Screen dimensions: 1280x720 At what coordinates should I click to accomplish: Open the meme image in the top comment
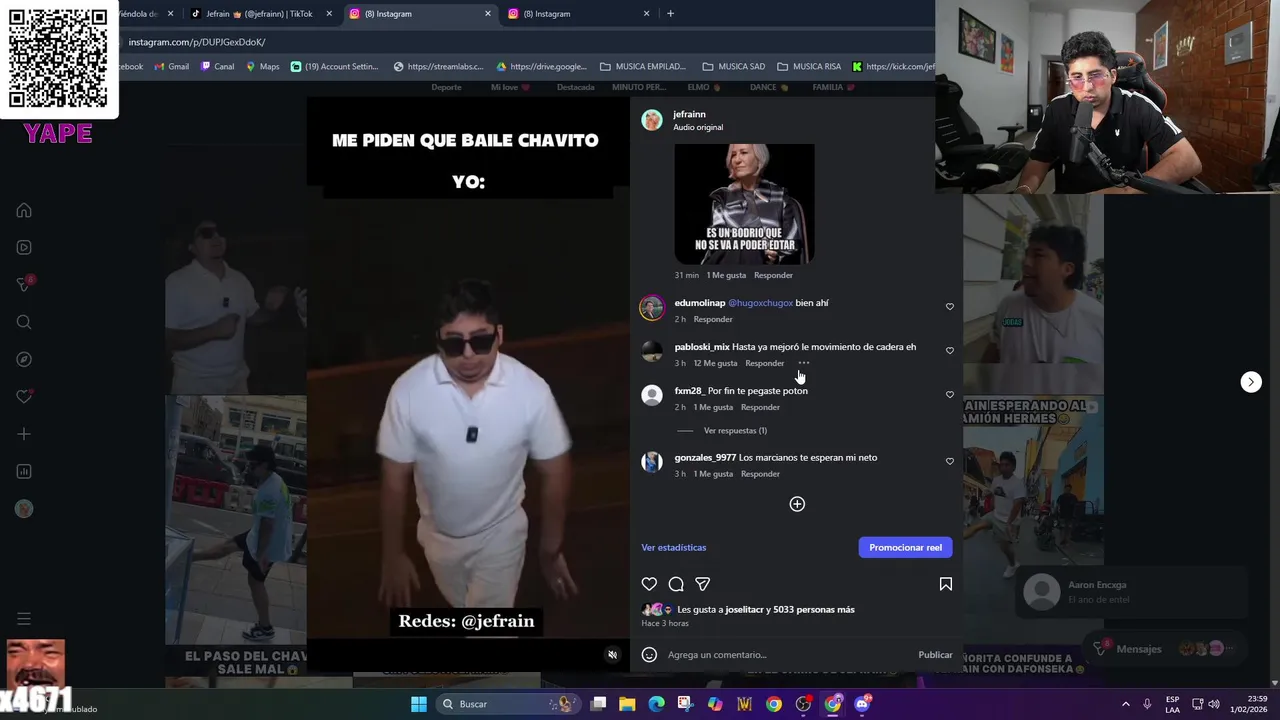point(744,204)
